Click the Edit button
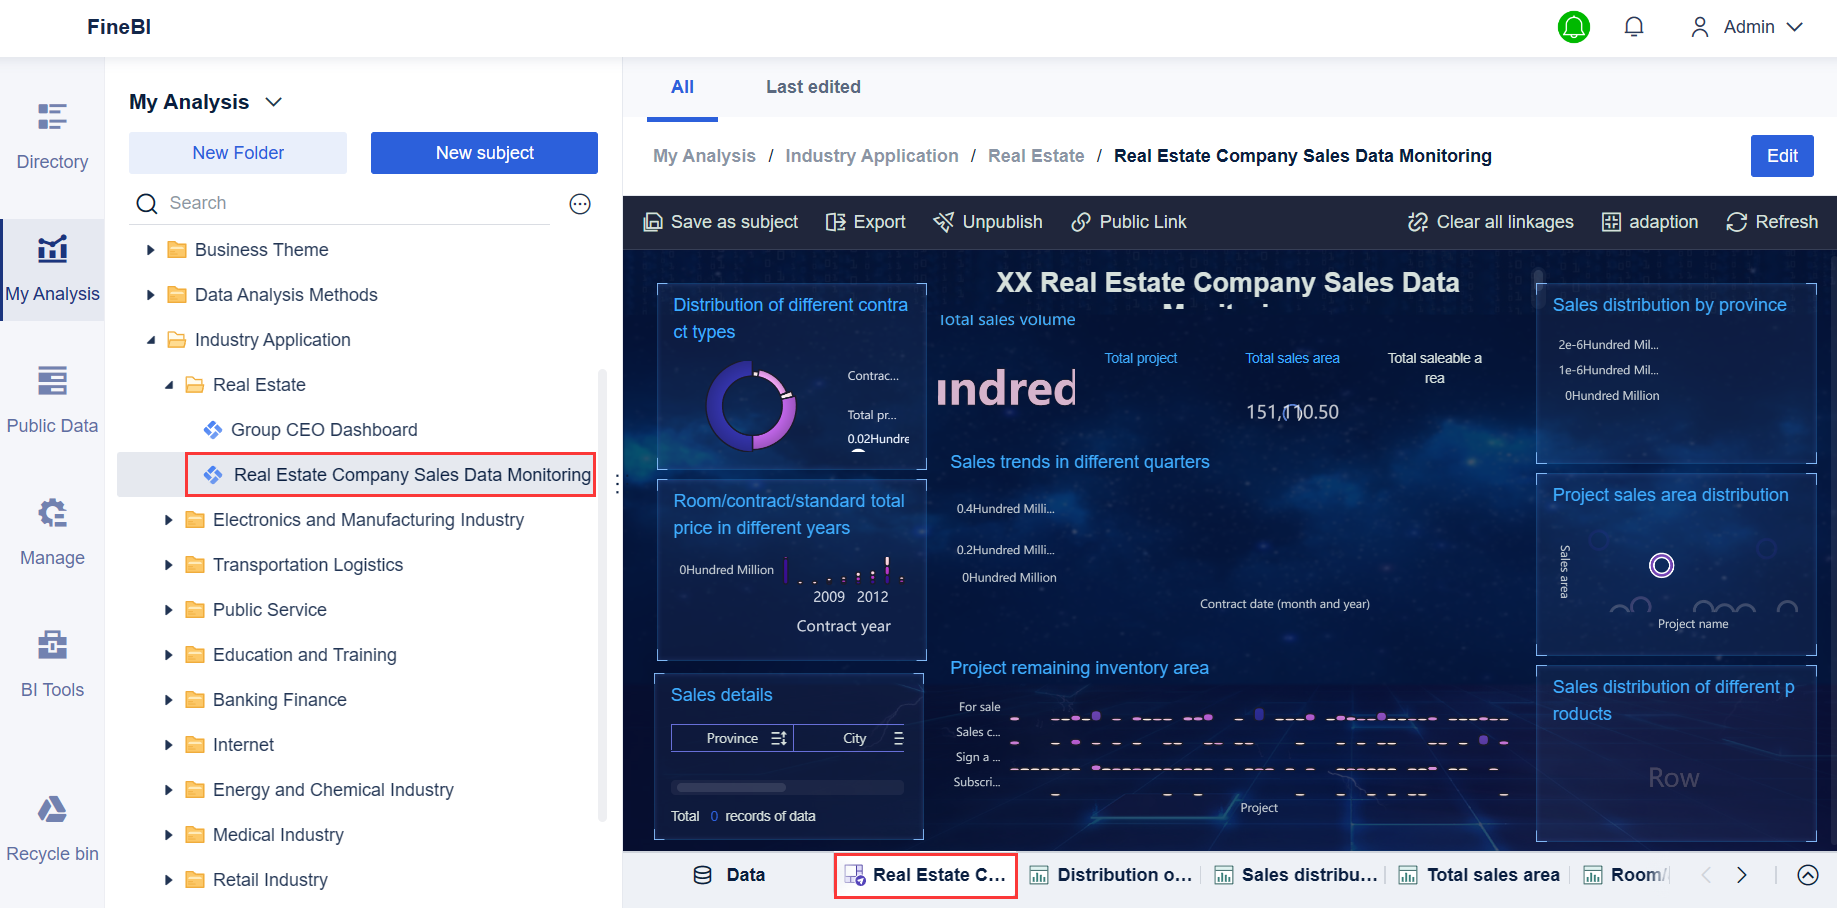1837x908 pixels. pos(1782,156)
